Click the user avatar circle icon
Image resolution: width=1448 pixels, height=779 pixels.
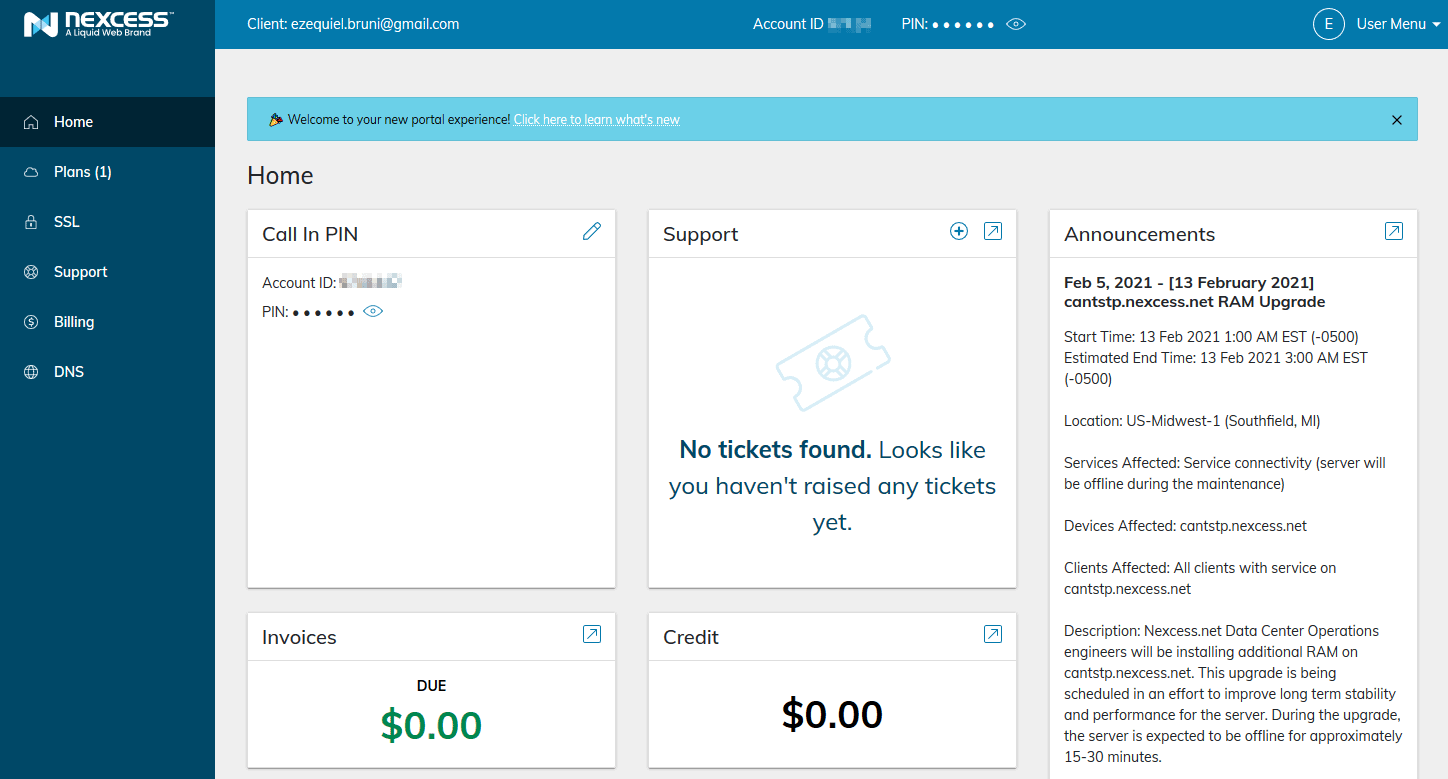pos(1328,24)
